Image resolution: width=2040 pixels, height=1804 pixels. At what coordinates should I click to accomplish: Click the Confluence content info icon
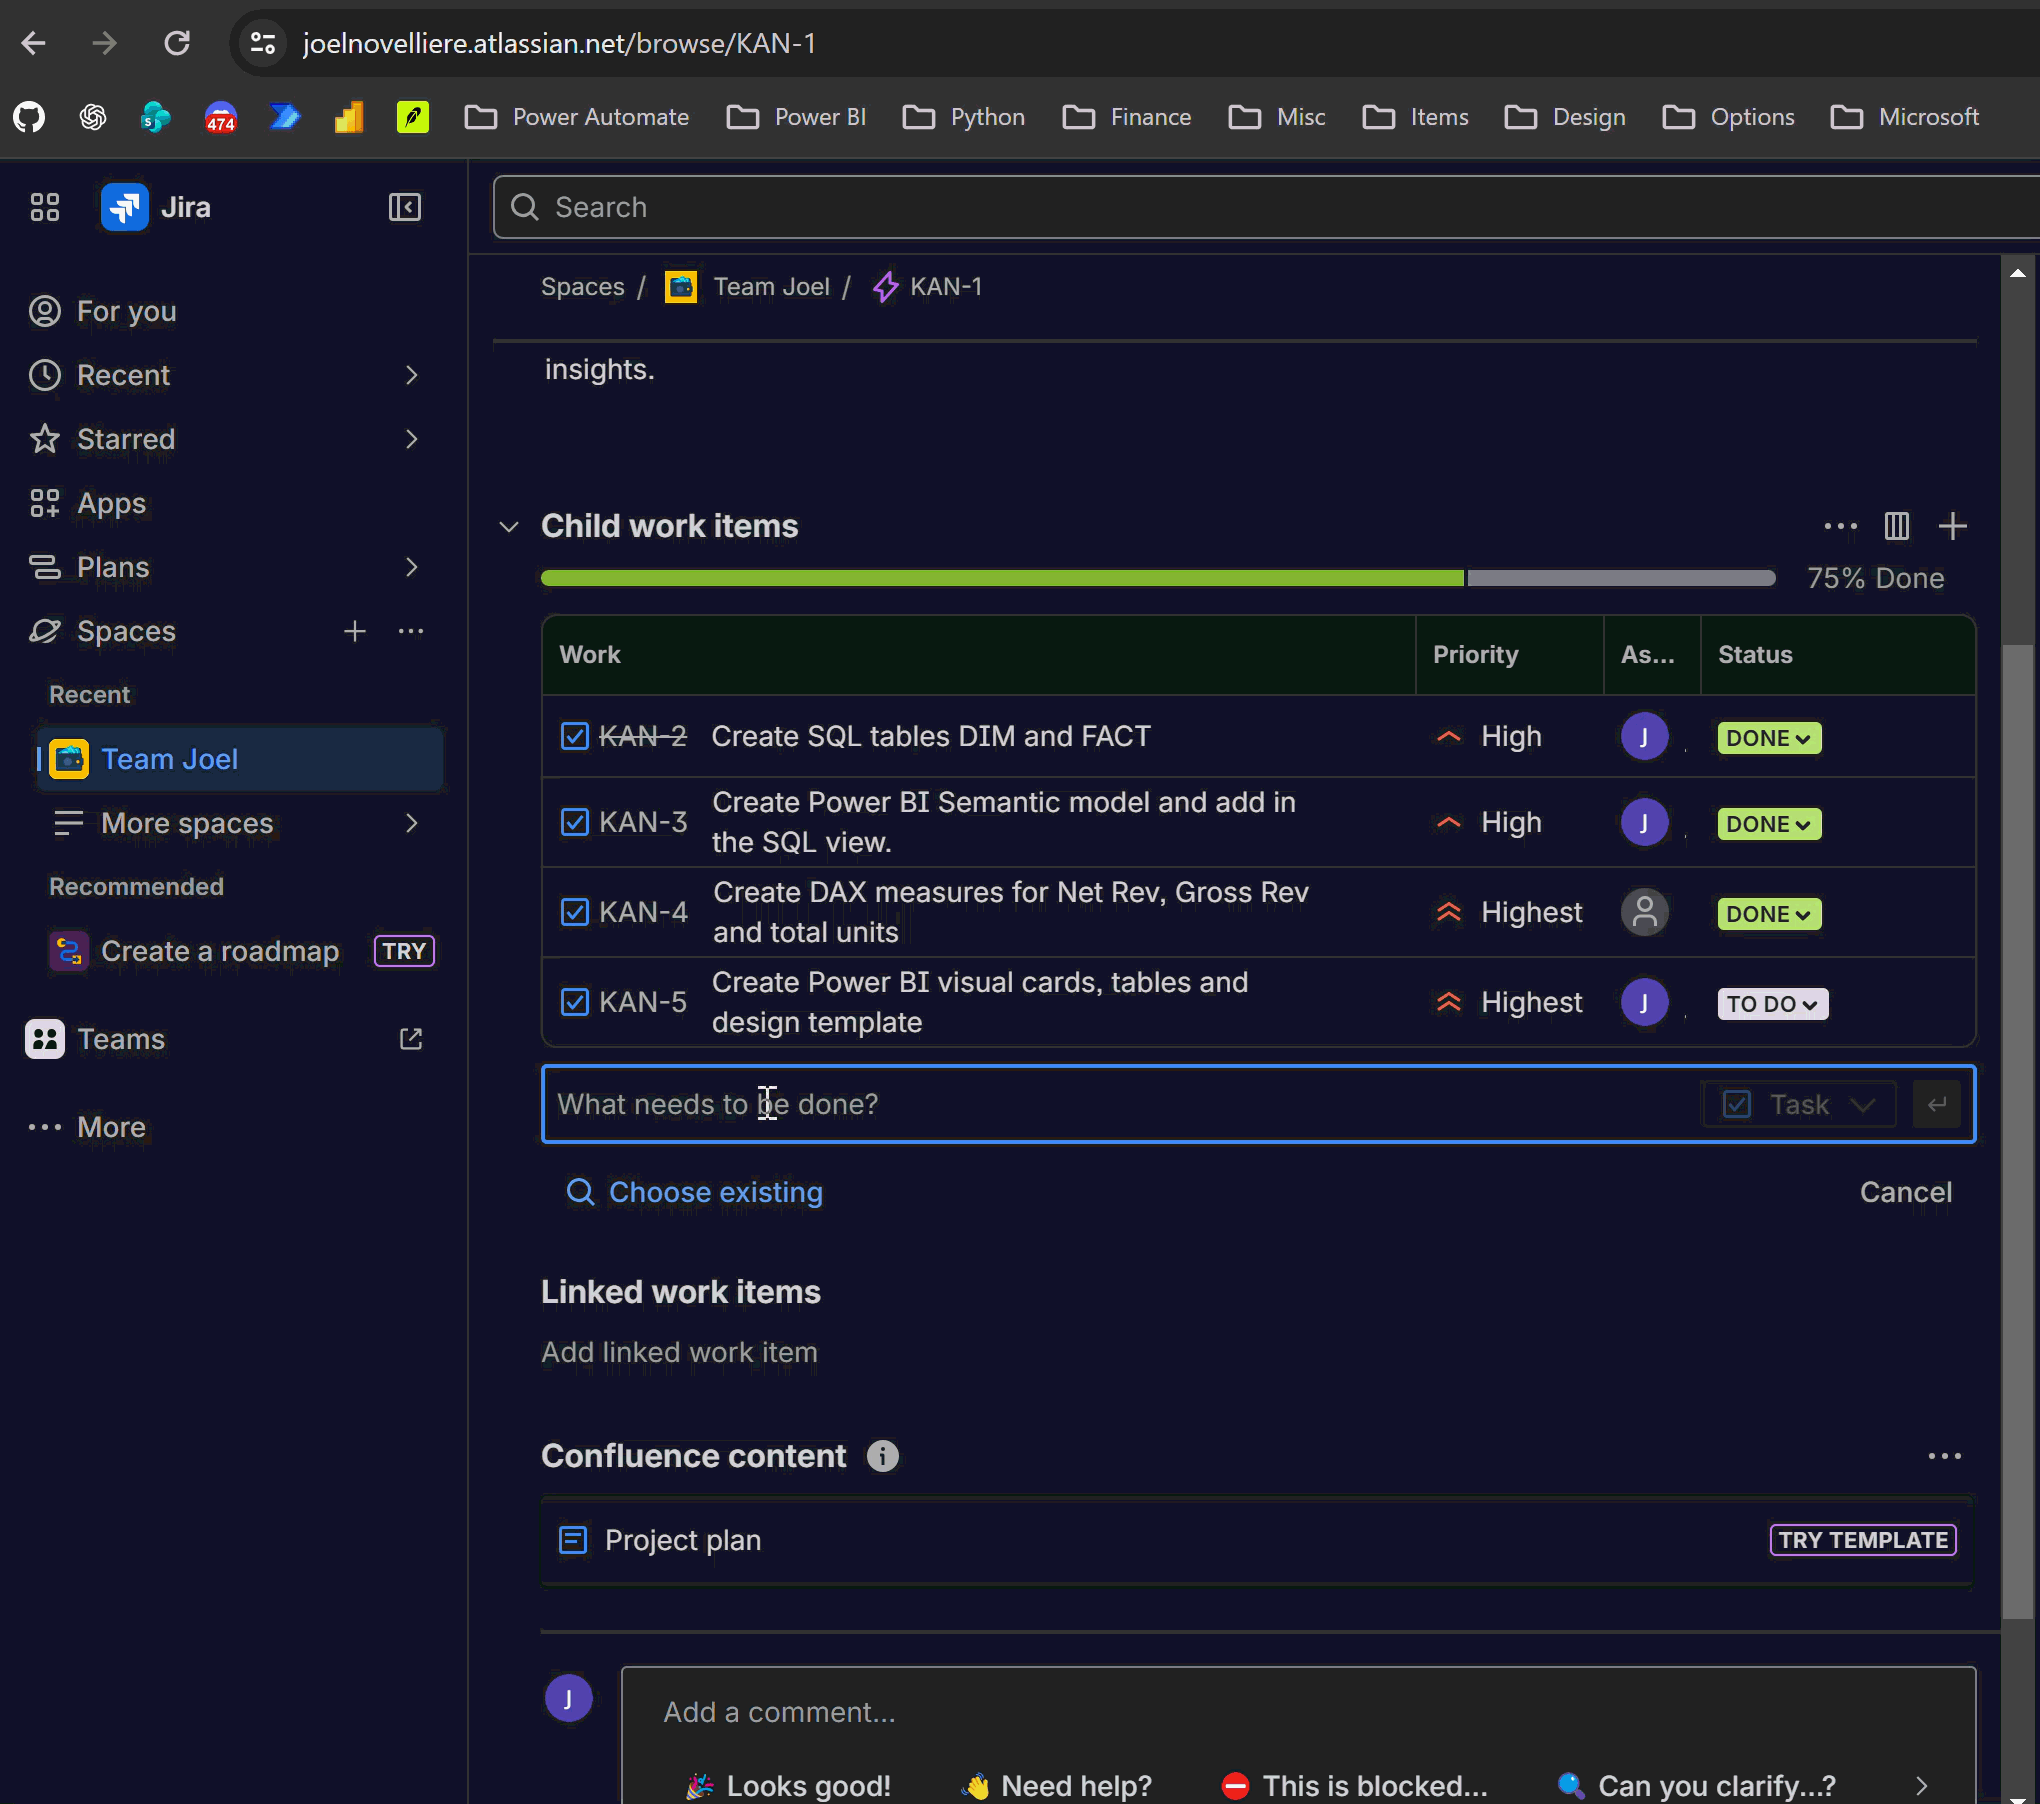(882, 1456)
